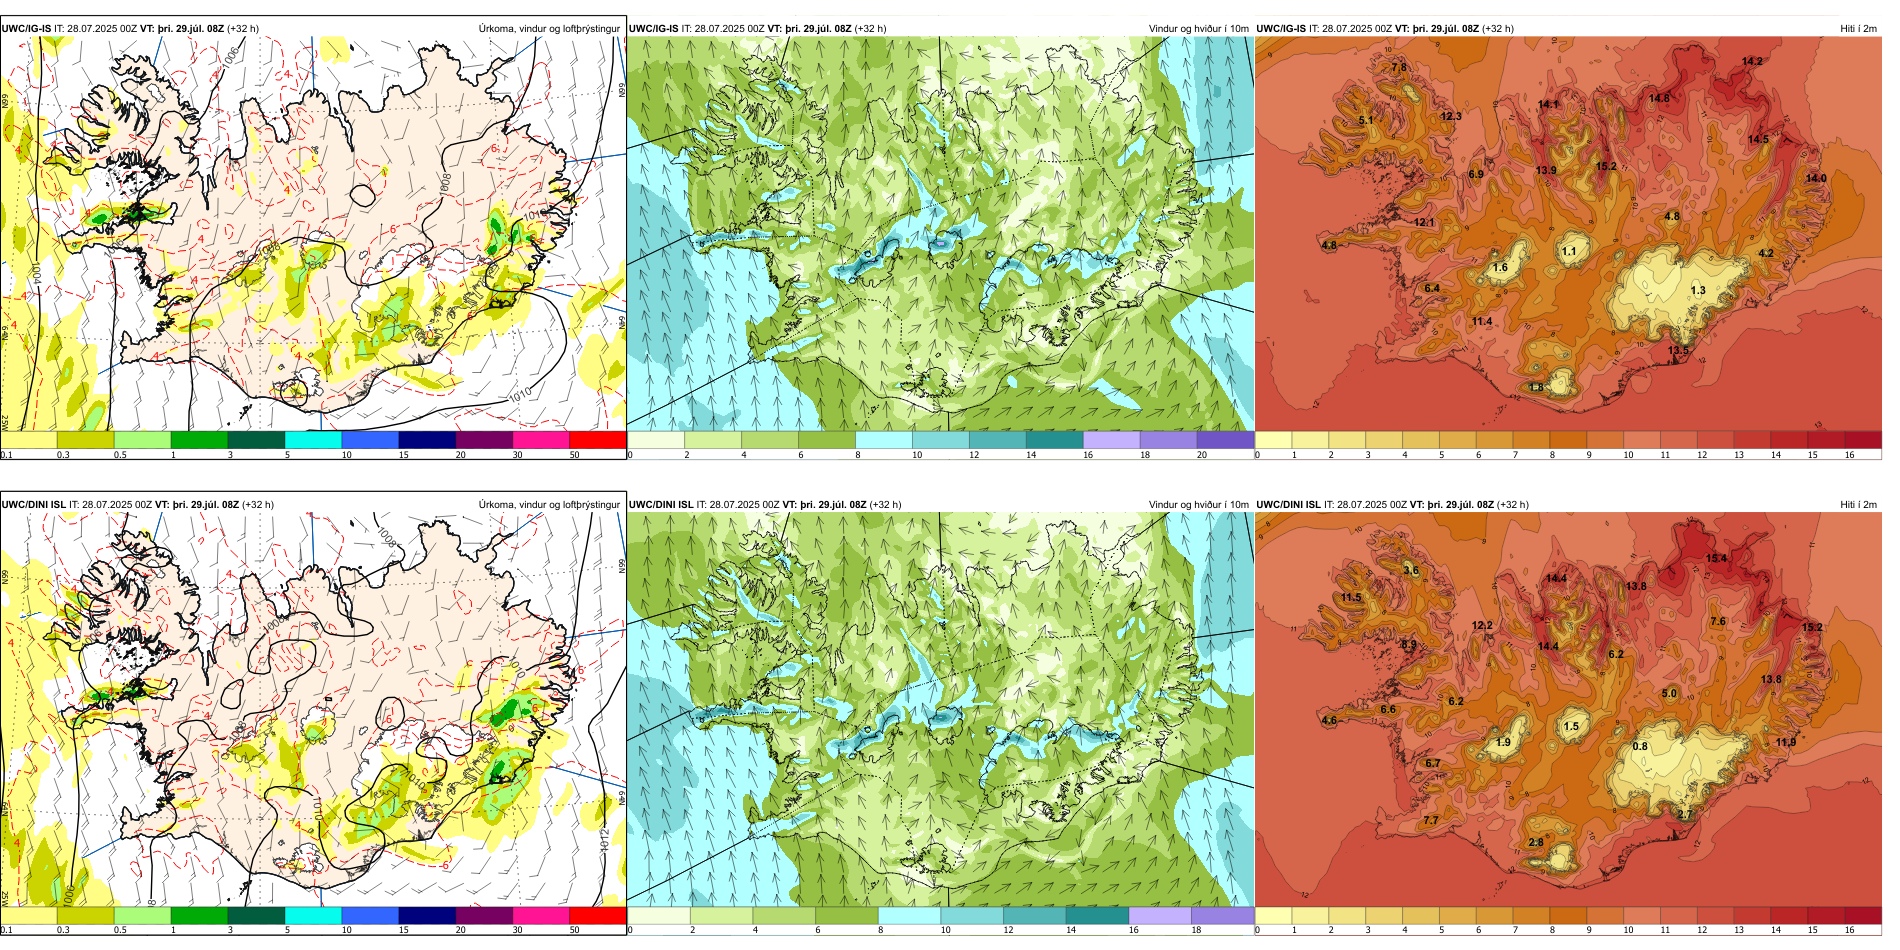Click 4.6 temperature label on DINI ISL map
Screen dimensions: 1900x950
[1329, 720]
